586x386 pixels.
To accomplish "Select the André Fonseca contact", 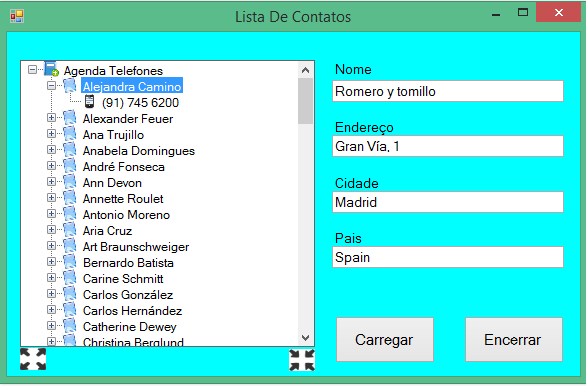I will click(x=123, y=167).
